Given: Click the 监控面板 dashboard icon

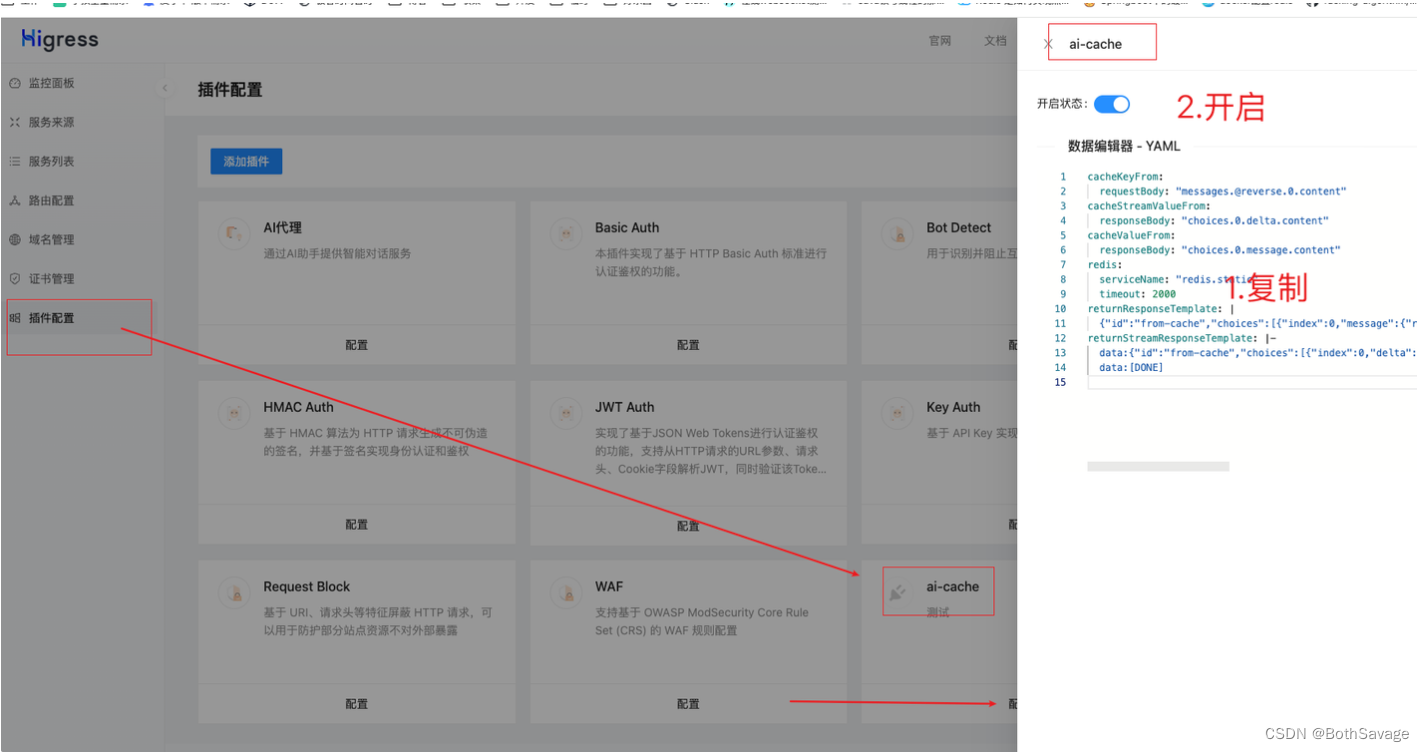Looking at the screenshot, I should tap(15, 83).
